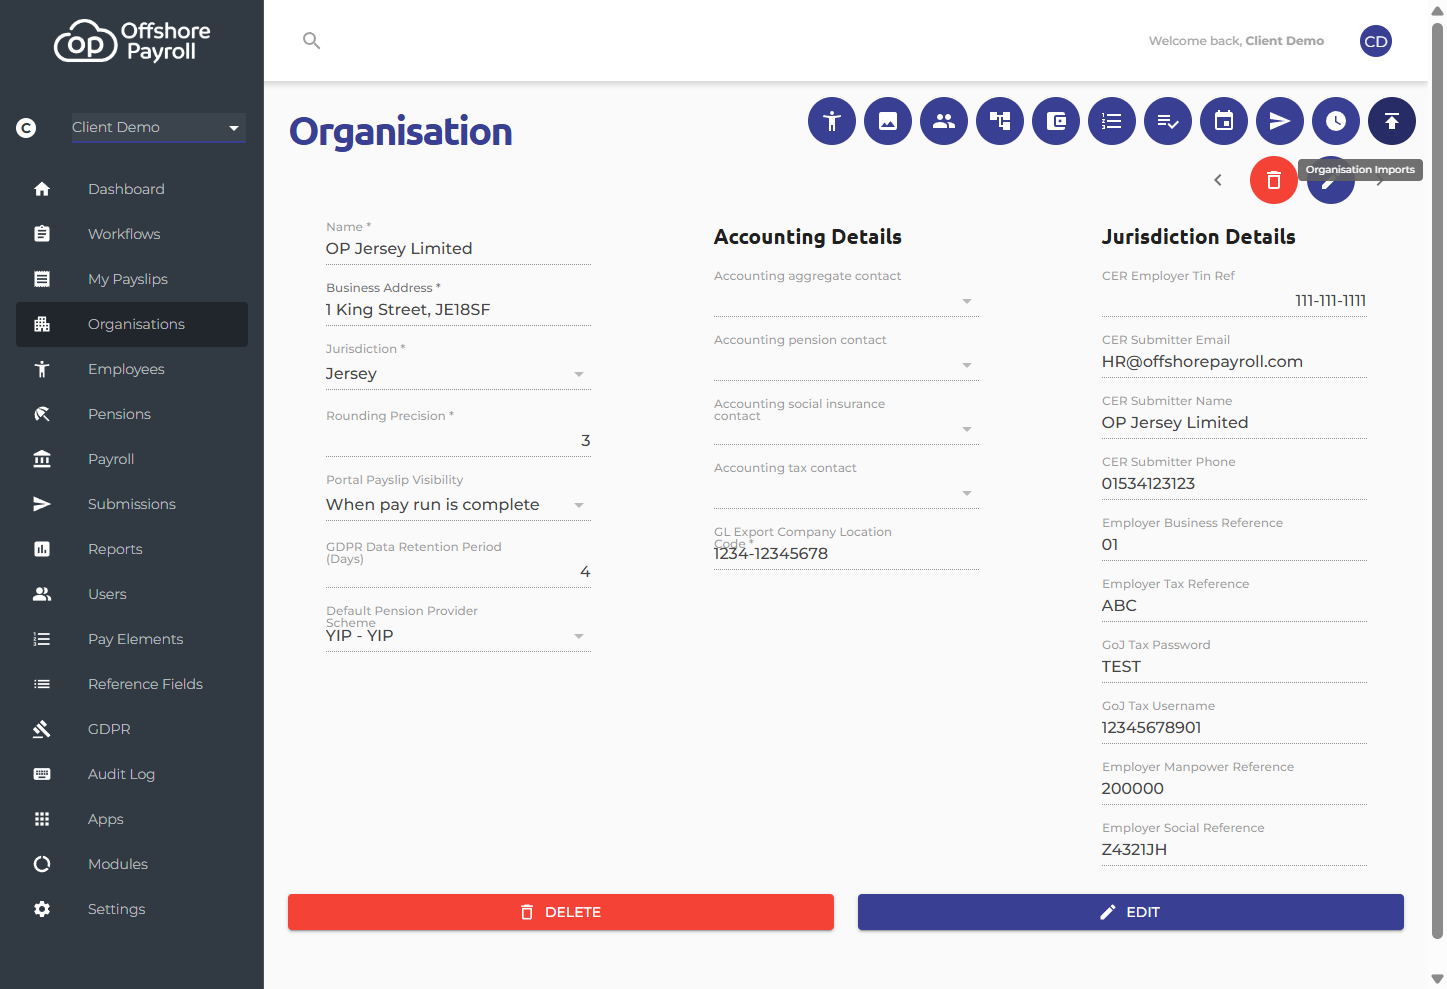Open Audit Log in sidebar
Screen dimensions: 1447x989
coord(132,774)
